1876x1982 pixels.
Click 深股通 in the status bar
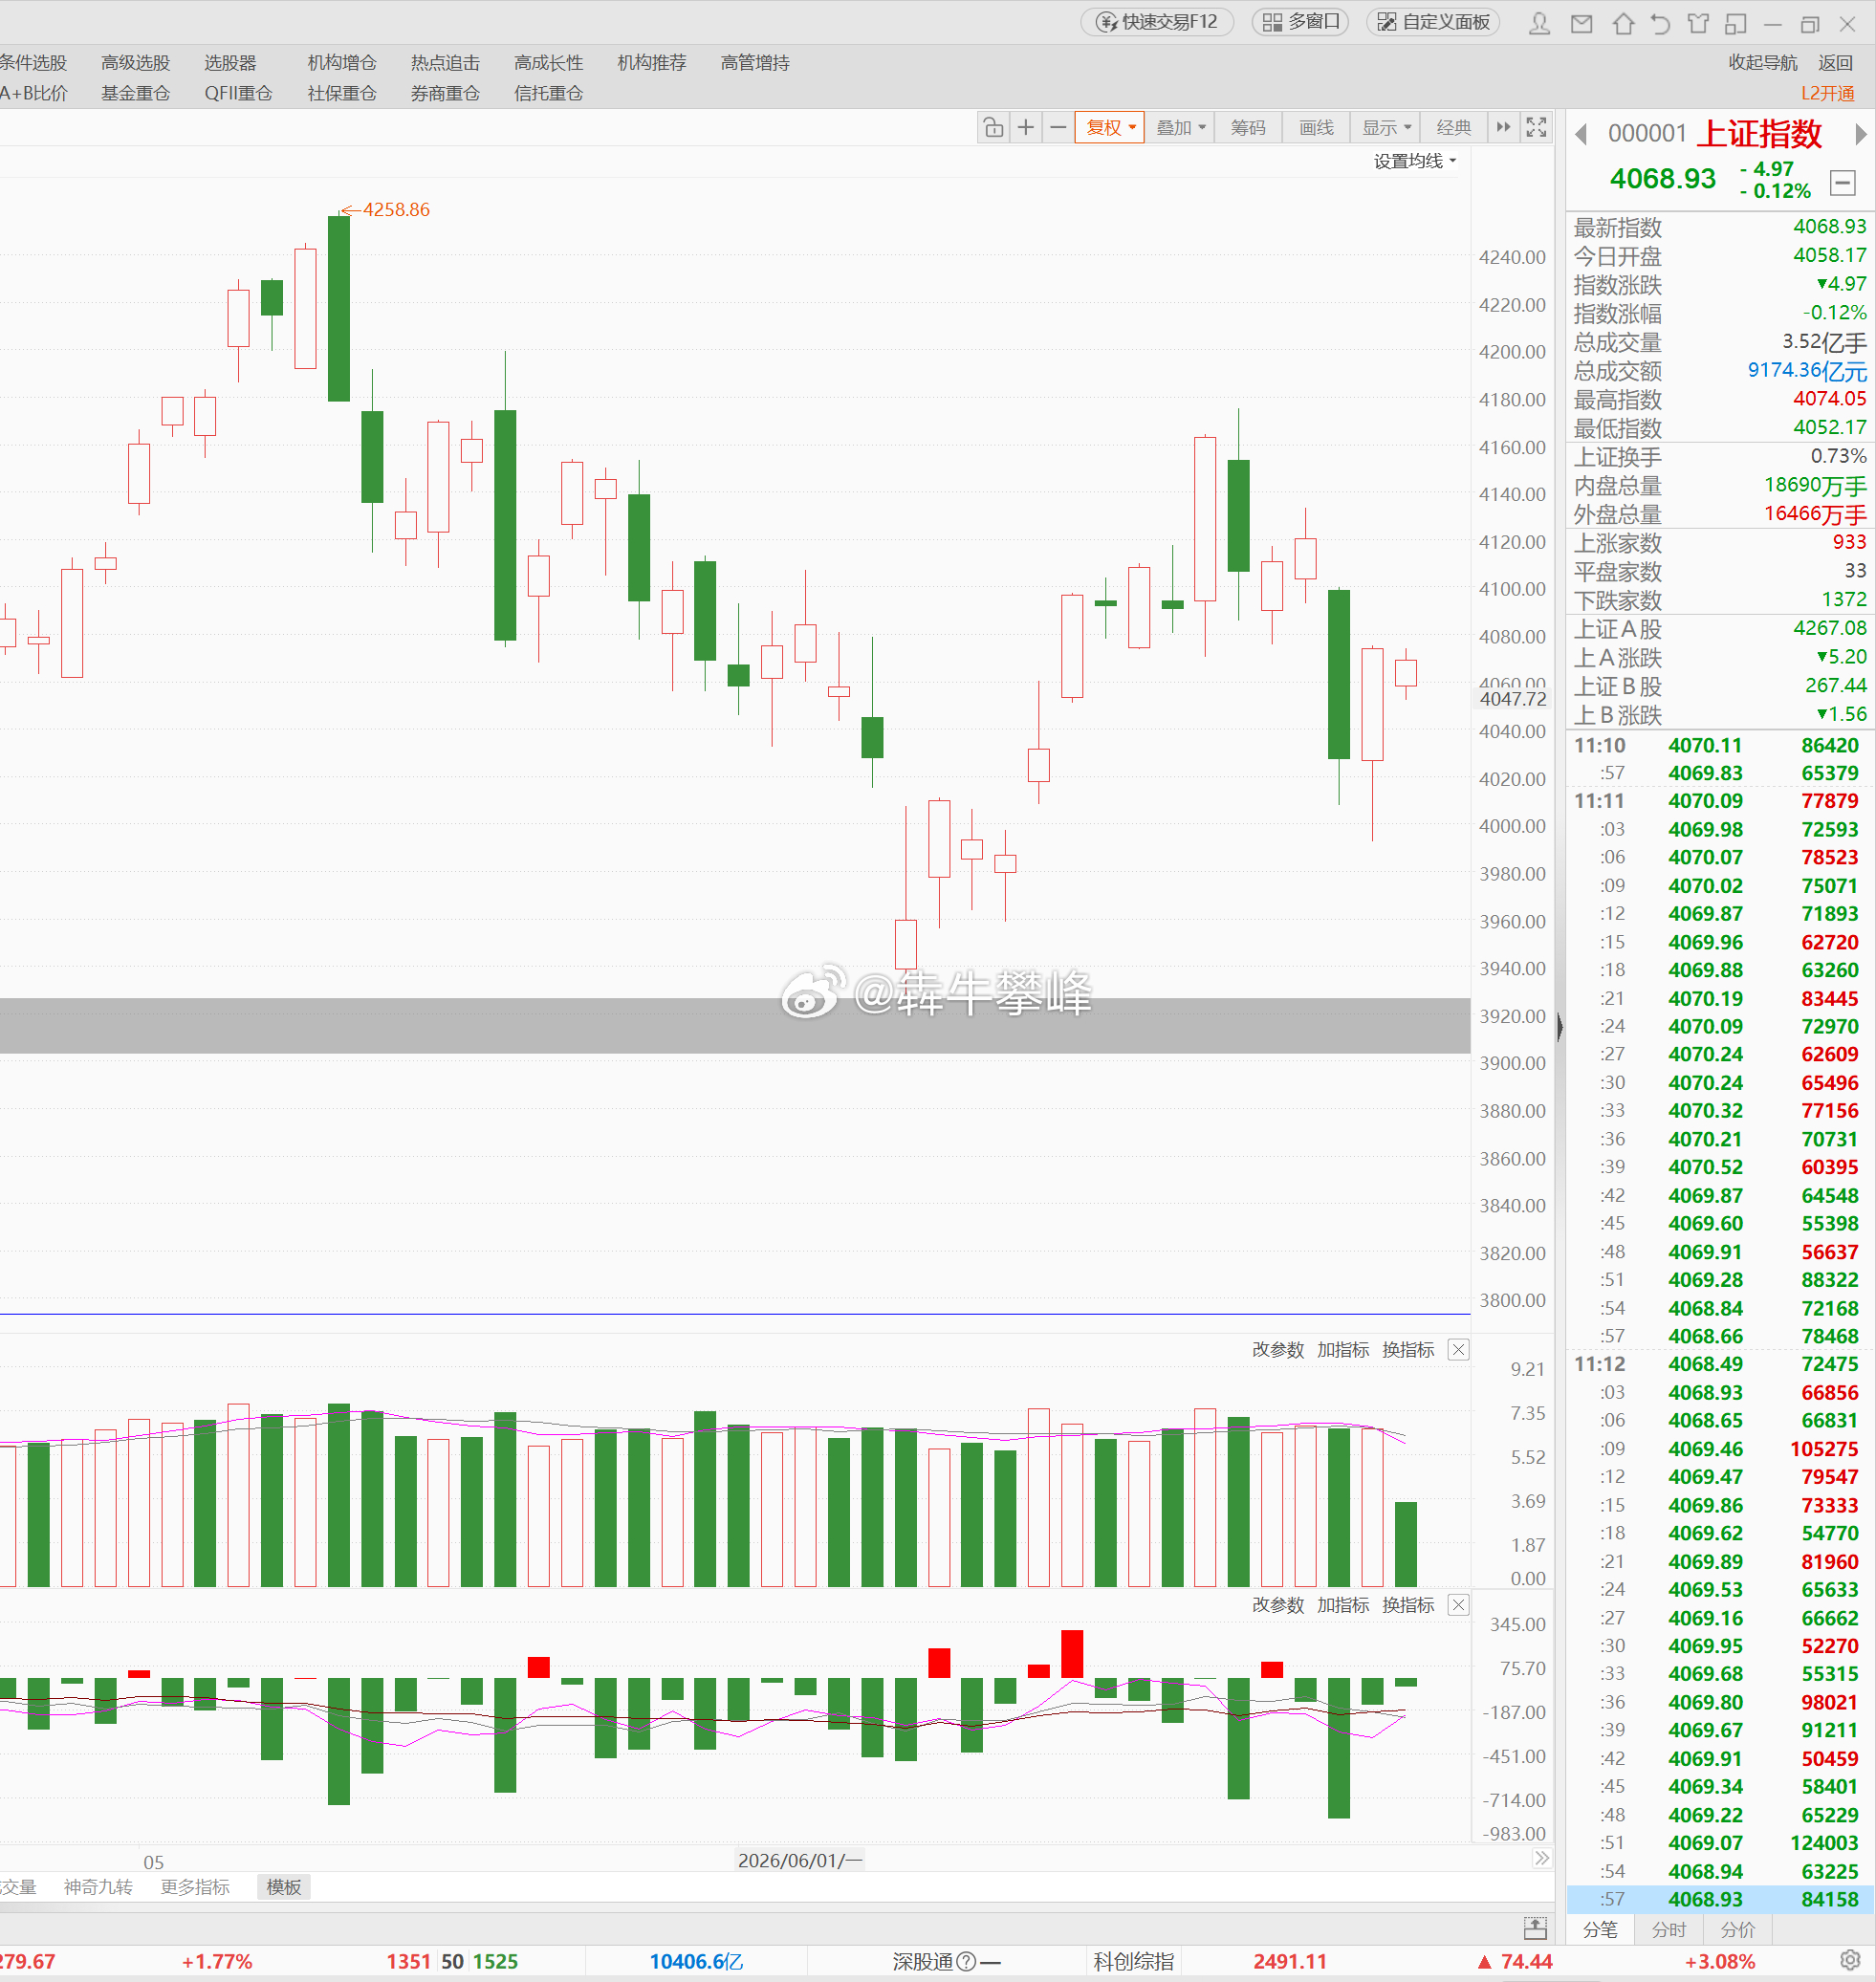pos(922,1961)
